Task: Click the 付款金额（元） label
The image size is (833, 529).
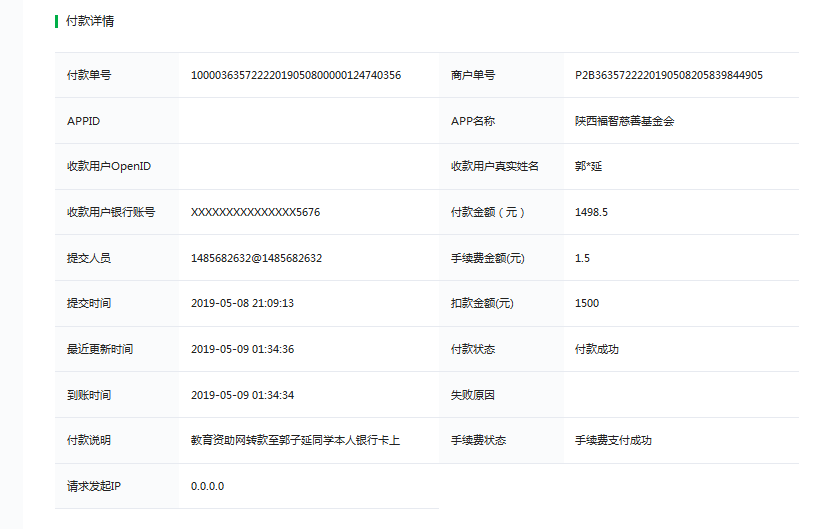Action: pyautogui.click(x=488, y=212)
